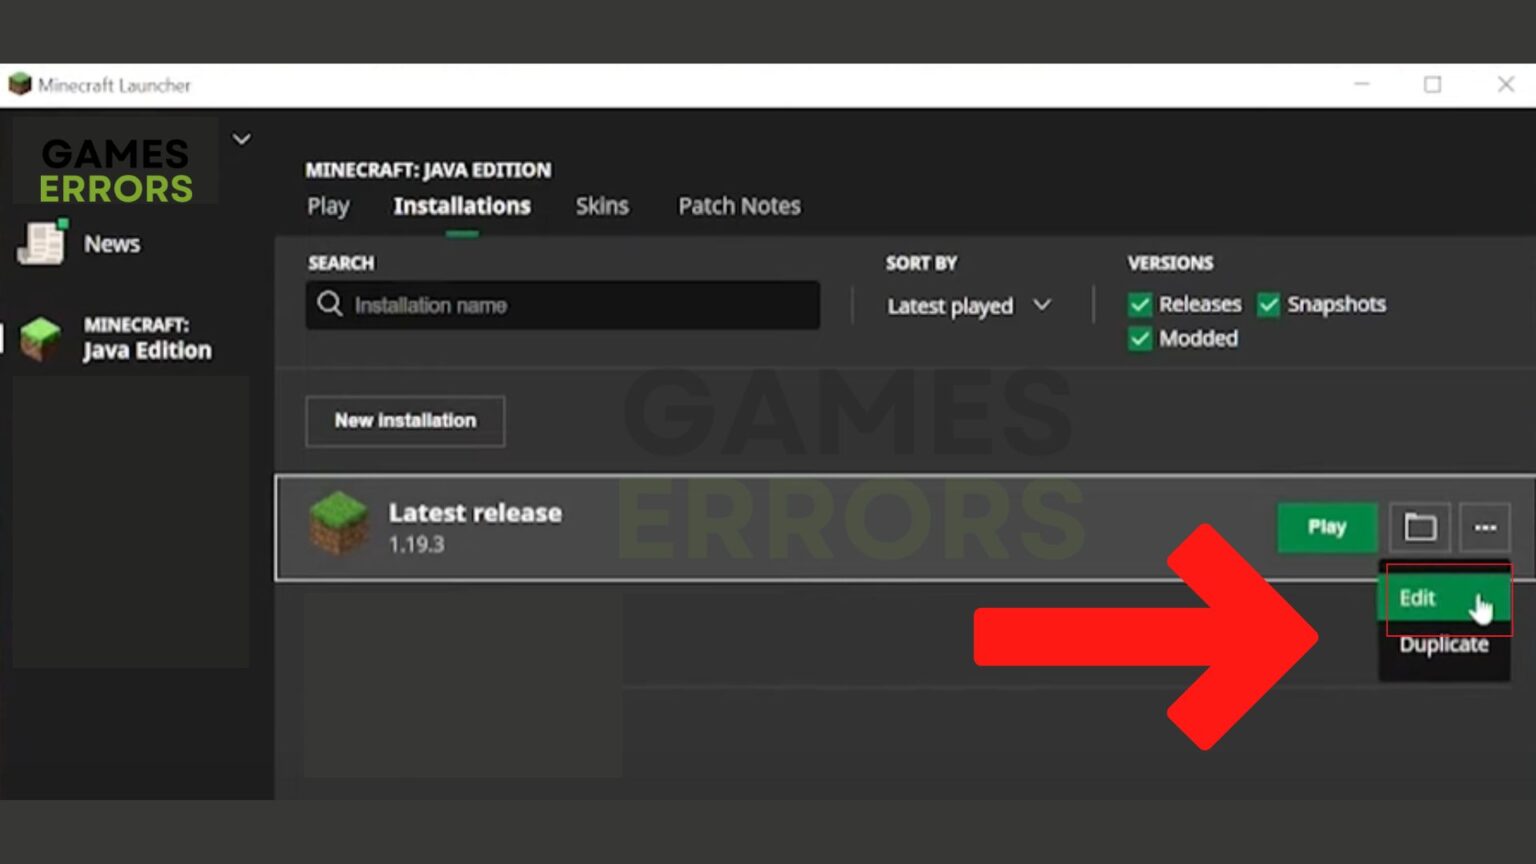Image resolution: width=1536 pixels, height=864 pixels.
Task: Toggle the Modded checkbox
Action: (1140, 339)
